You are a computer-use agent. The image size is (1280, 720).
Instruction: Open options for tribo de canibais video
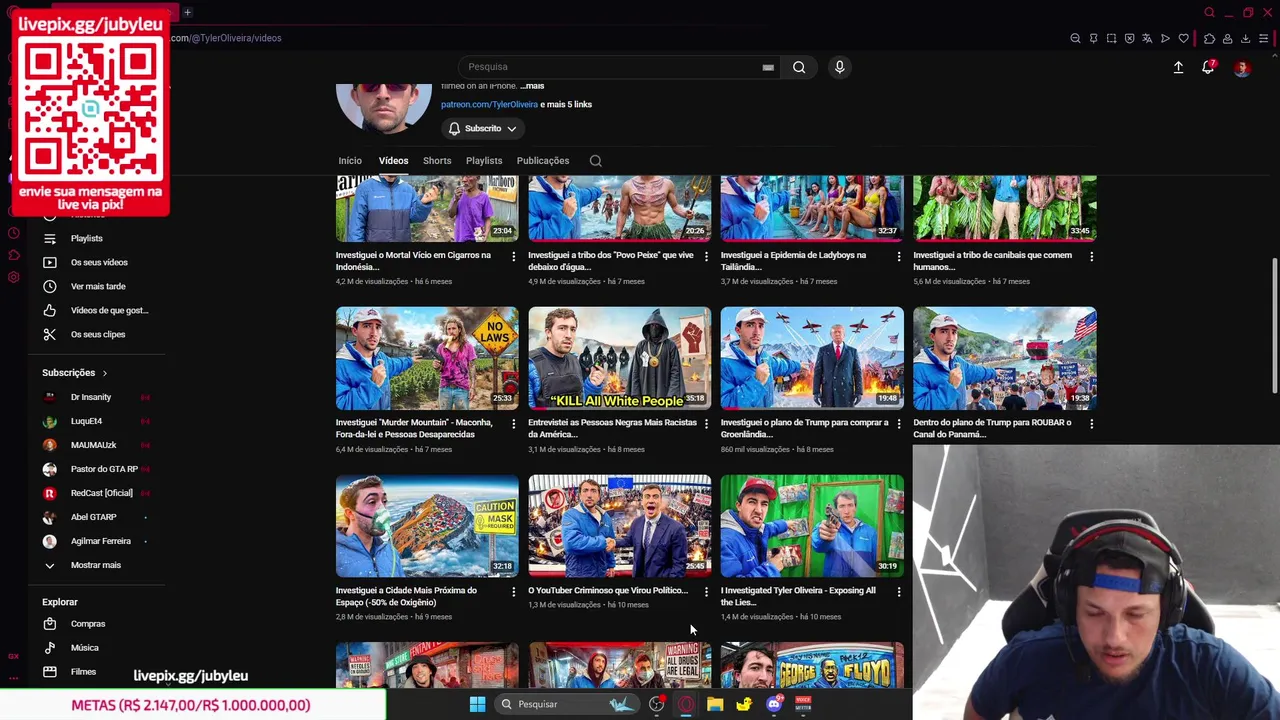(1091, 257)
